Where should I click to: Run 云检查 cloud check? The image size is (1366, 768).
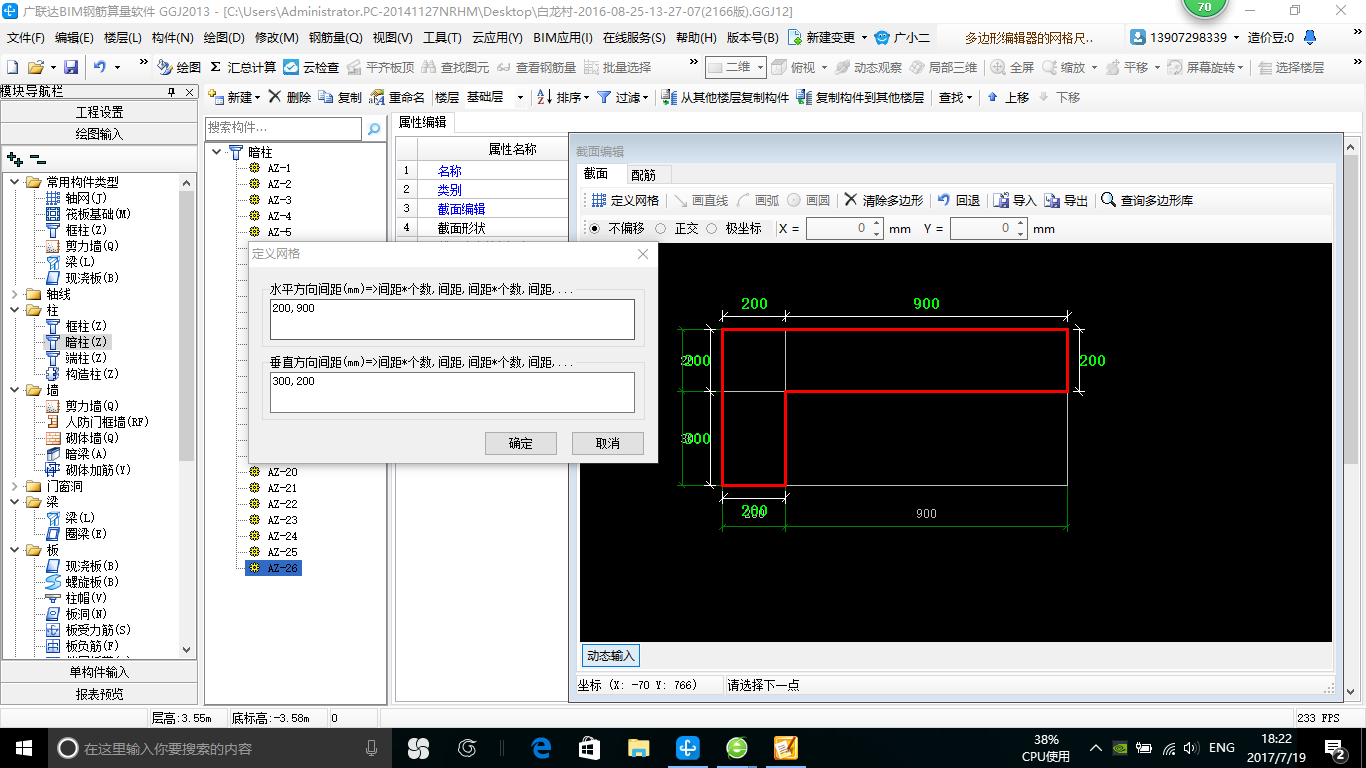311,67
